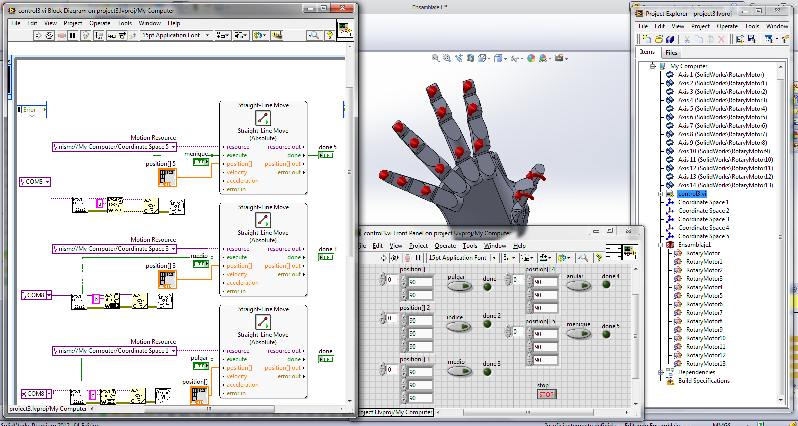Click Abort Execution in Block Diagram toolbar
Screen dimensions: 798x426
tap(62, 35)
